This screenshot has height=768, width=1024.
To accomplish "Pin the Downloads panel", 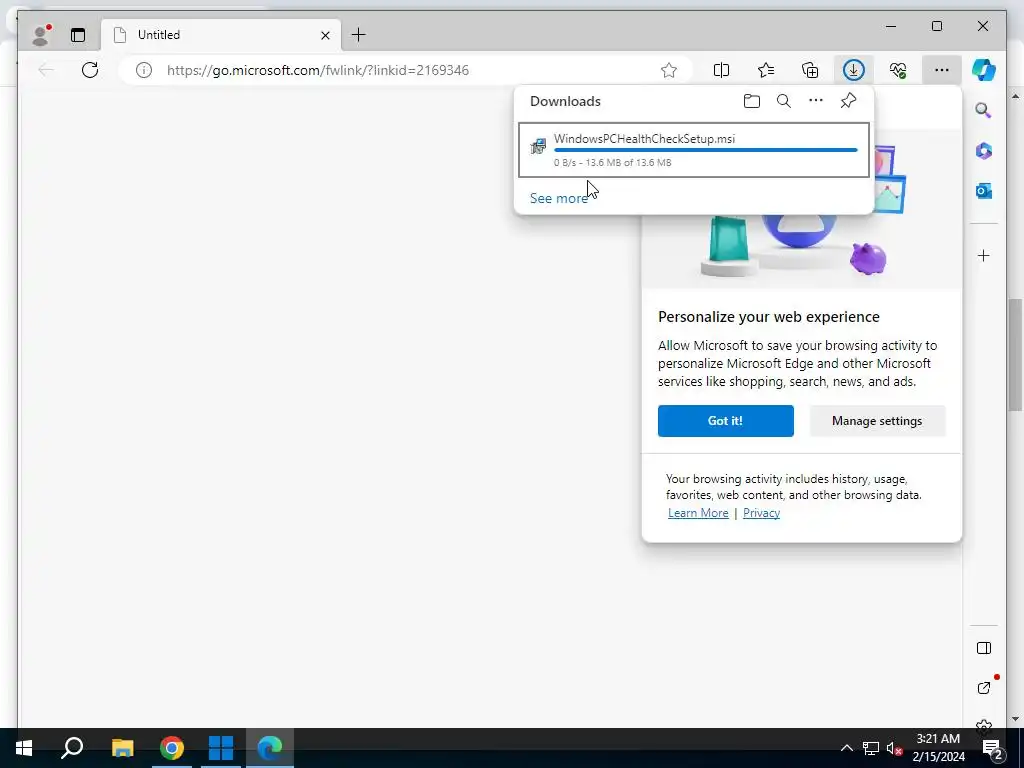I will [848, 101].
